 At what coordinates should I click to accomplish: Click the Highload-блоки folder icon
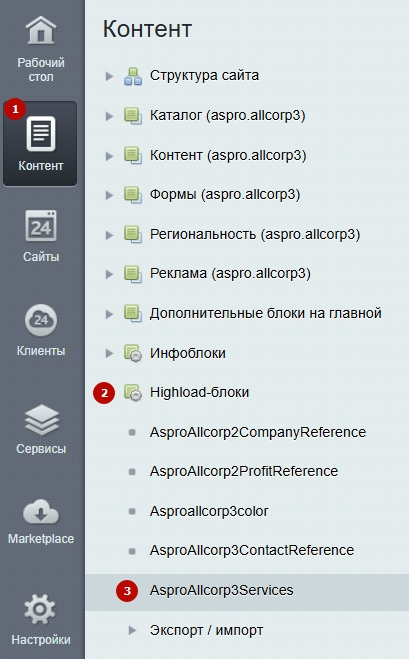[133, 393]
